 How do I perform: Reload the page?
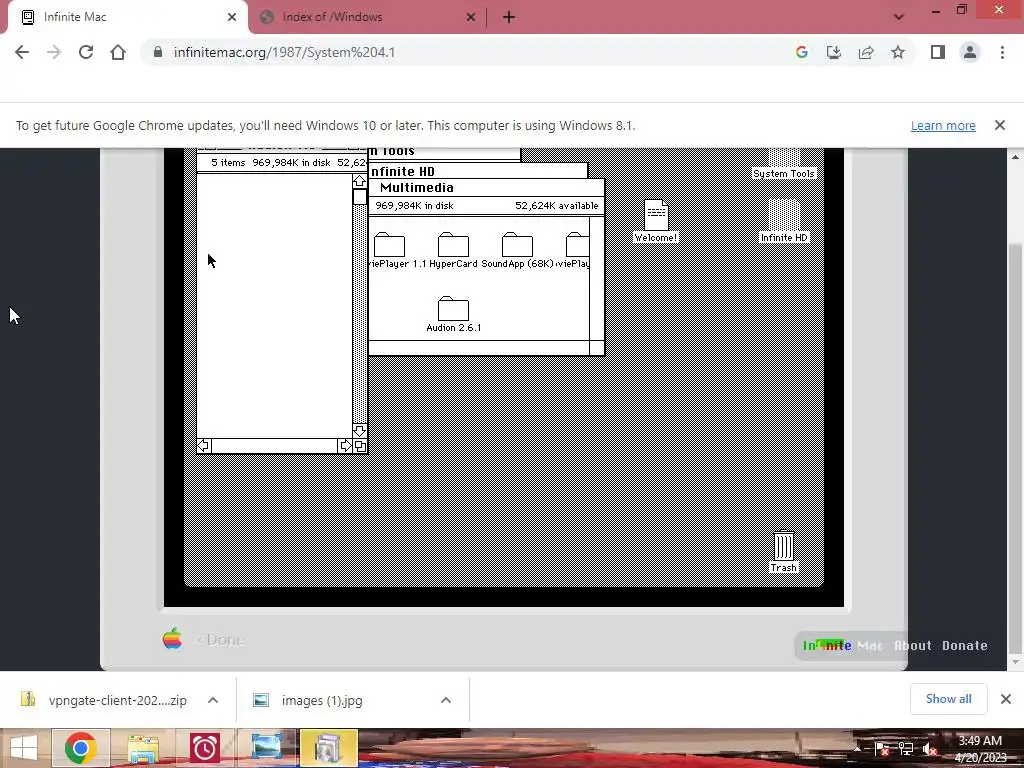click(86, 52)
